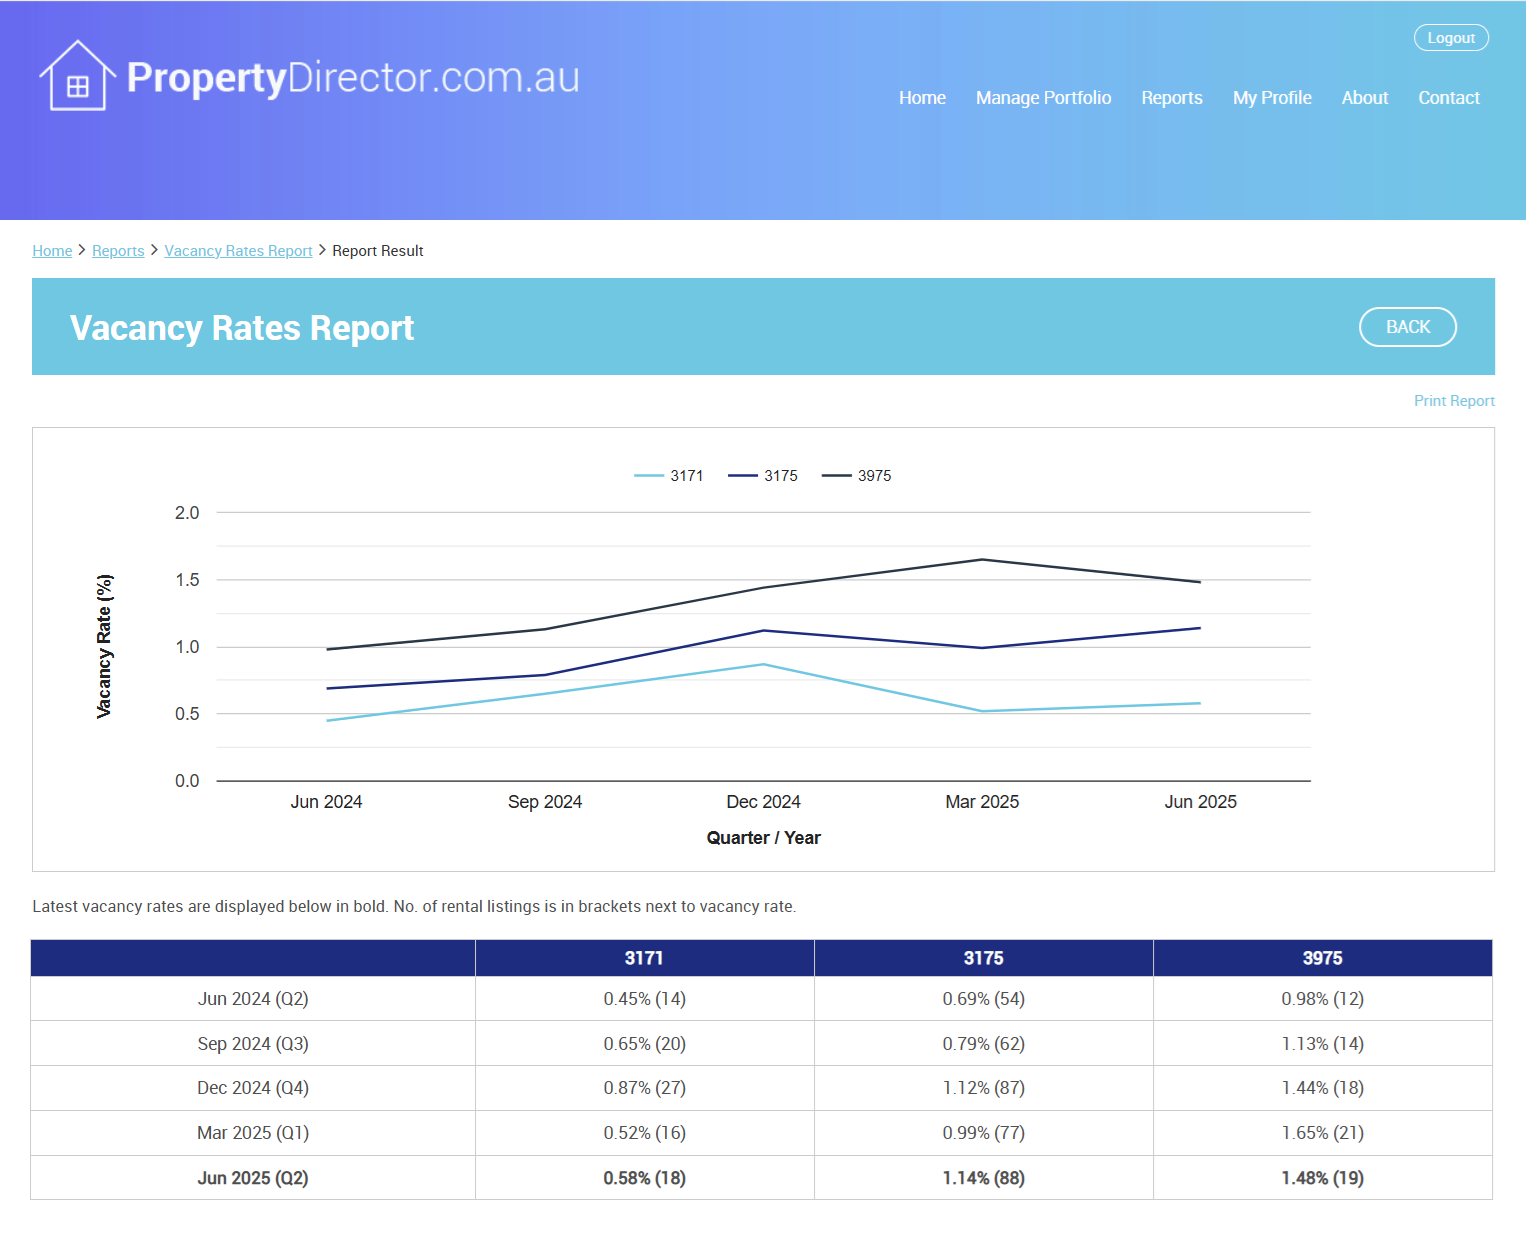The height and width of the screenshot is (1234, 1526).
Task: Open the Vacancy Rates Report breadcrumb
Action: click(238, 251)
